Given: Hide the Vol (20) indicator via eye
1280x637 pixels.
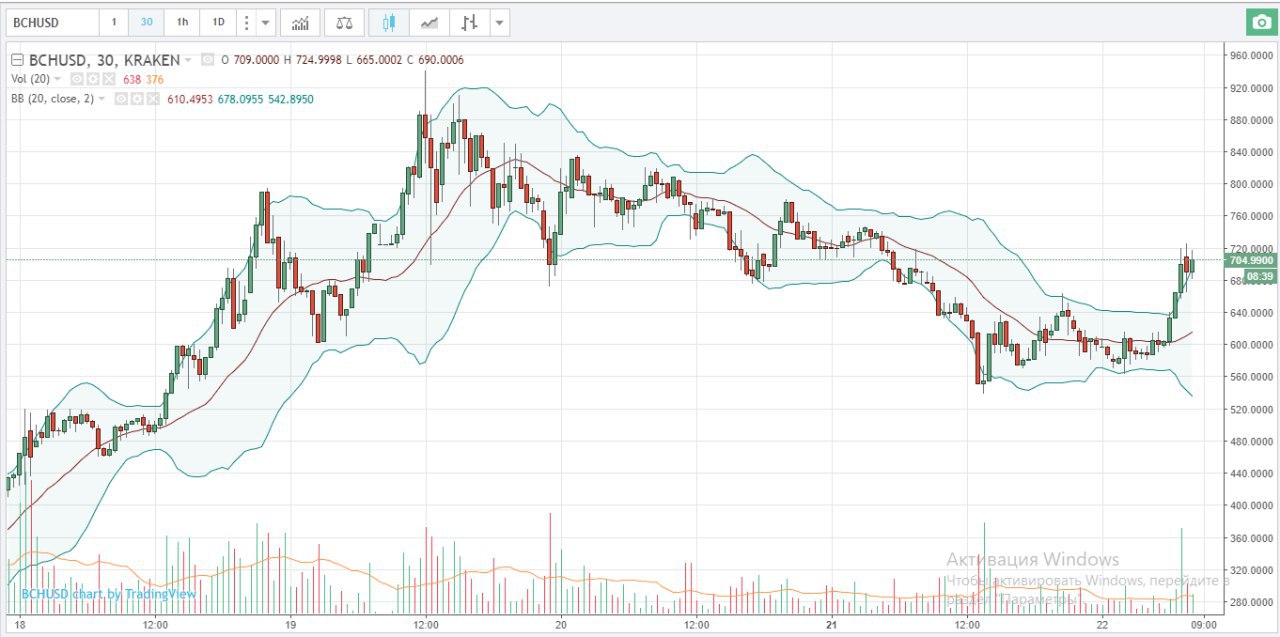Looking at the screenshot, I should click(75, 79).
